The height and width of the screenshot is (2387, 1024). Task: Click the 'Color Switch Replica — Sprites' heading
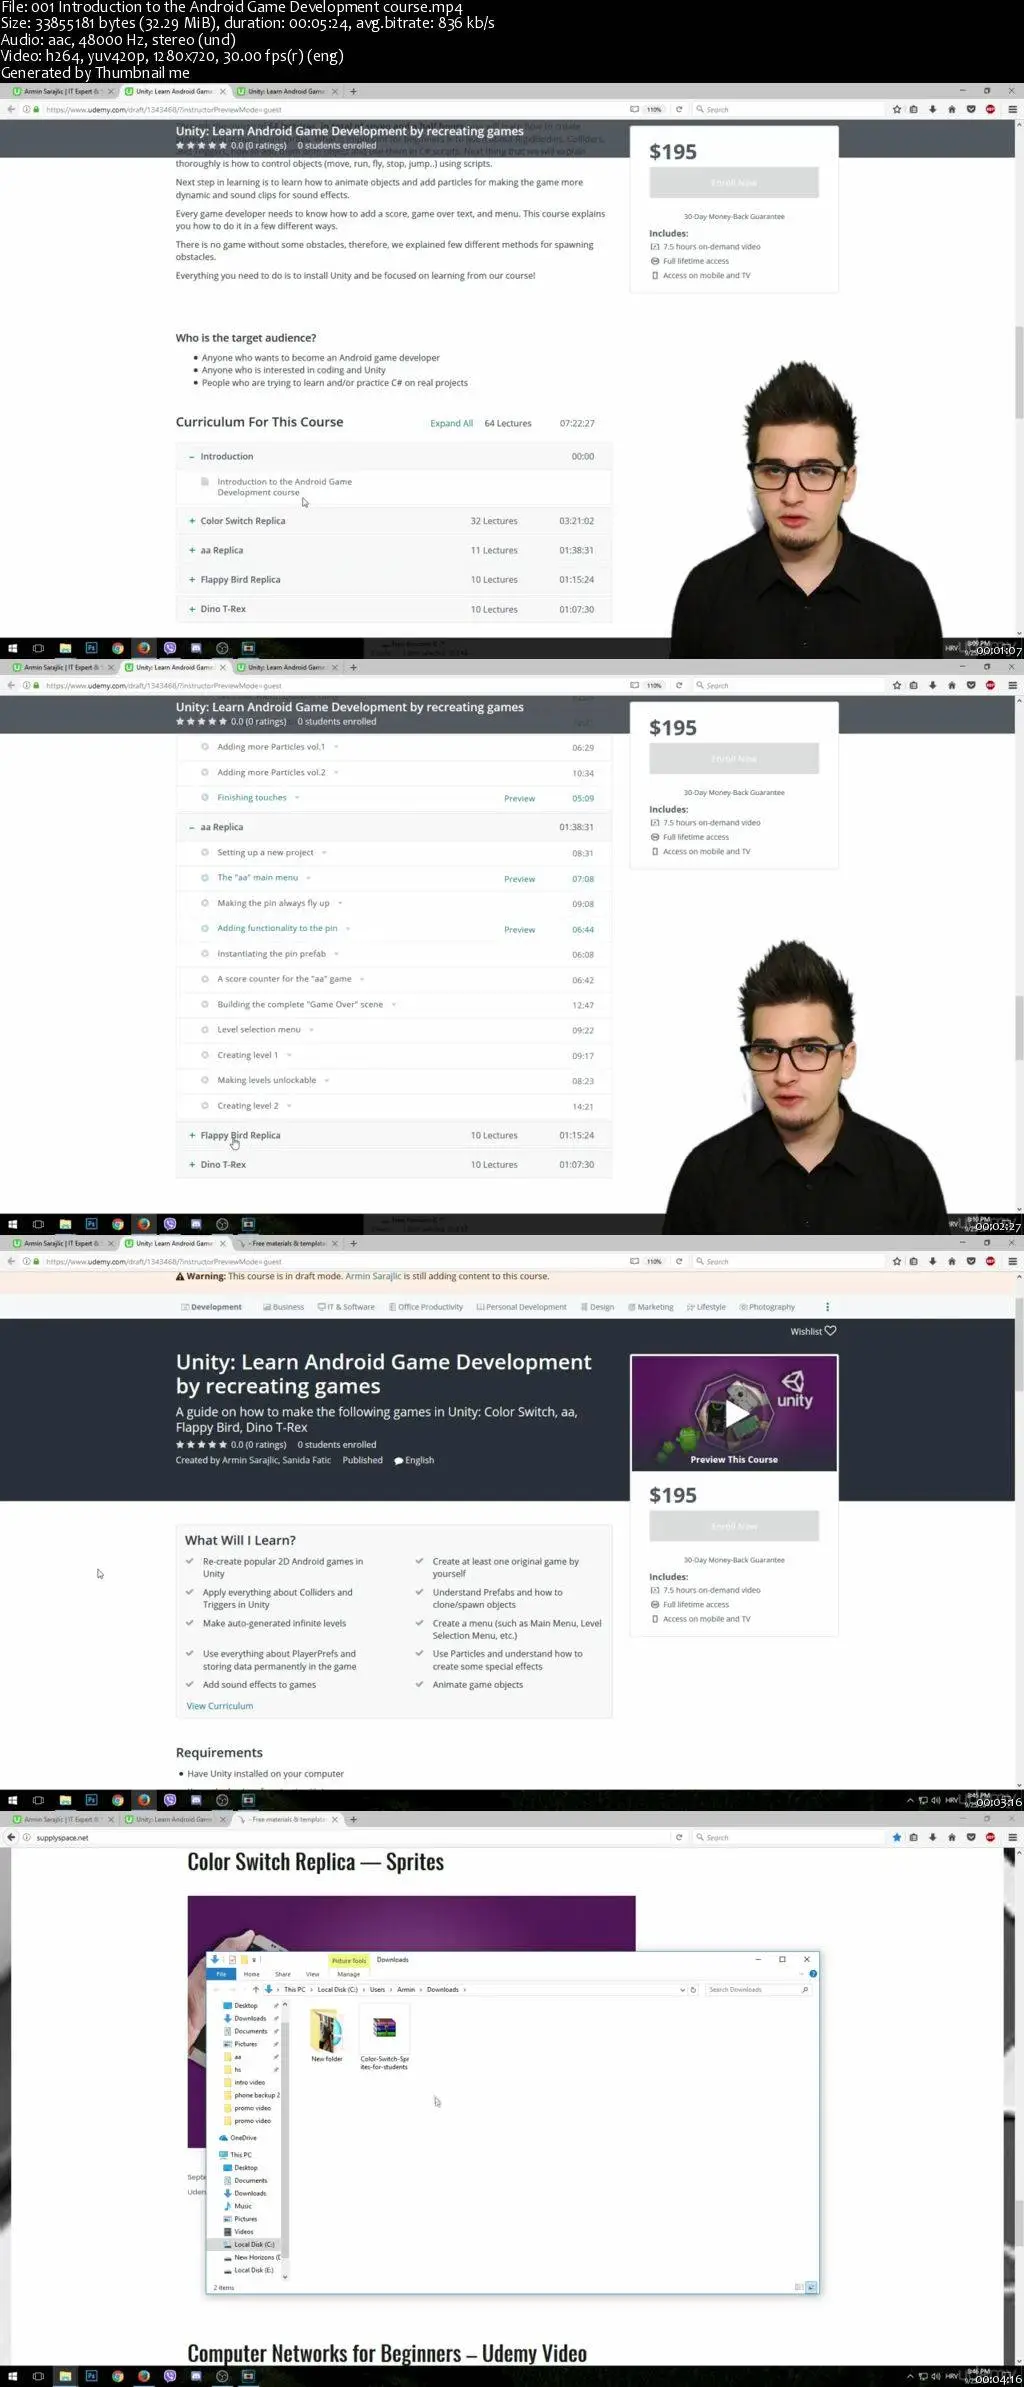click(x=315, y=1862)
